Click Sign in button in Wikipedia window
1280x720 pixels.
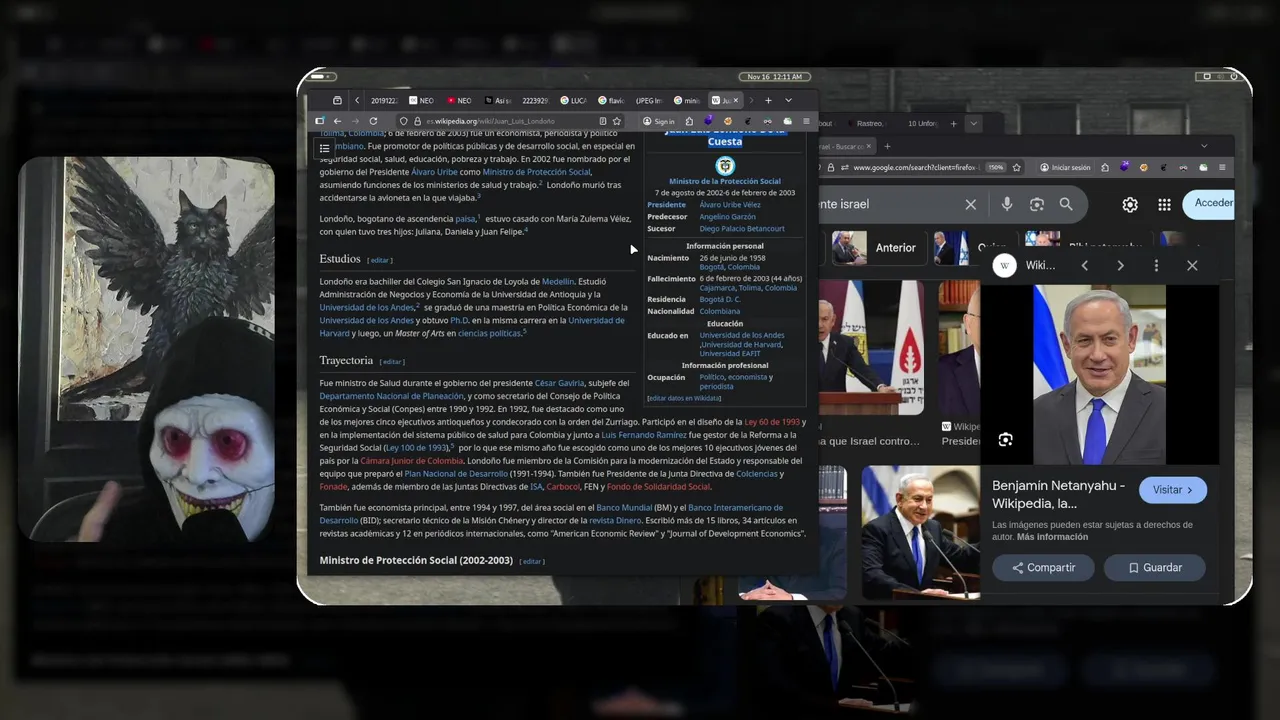click(660, 121)
